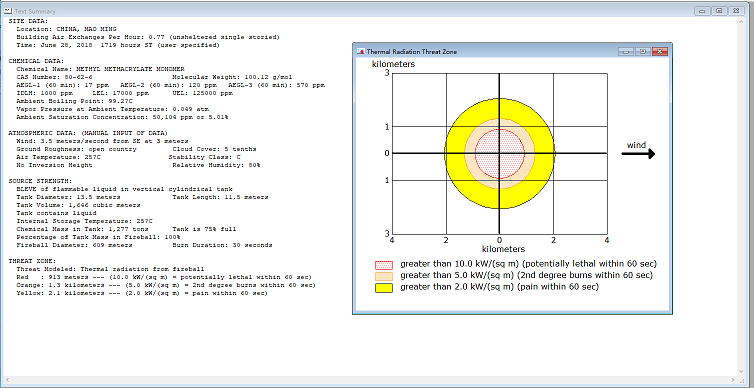Image resolution: width=754 pixels, height=388 pixels.
Task: Close the Thermal Radiation Threat Zone window
Action: [x=660, y=51]
